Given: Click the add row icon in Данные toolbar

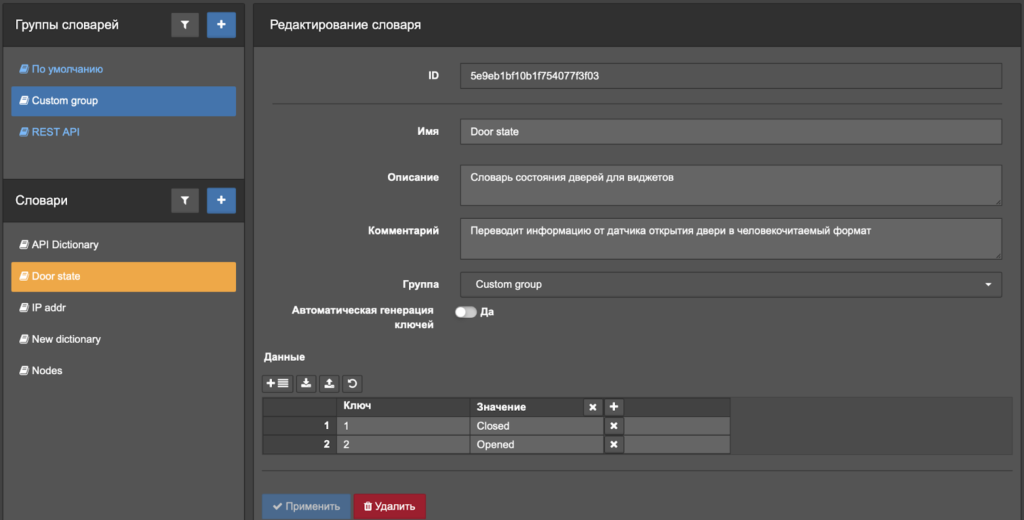Looking at the screenshot, I should coord(277,383).
